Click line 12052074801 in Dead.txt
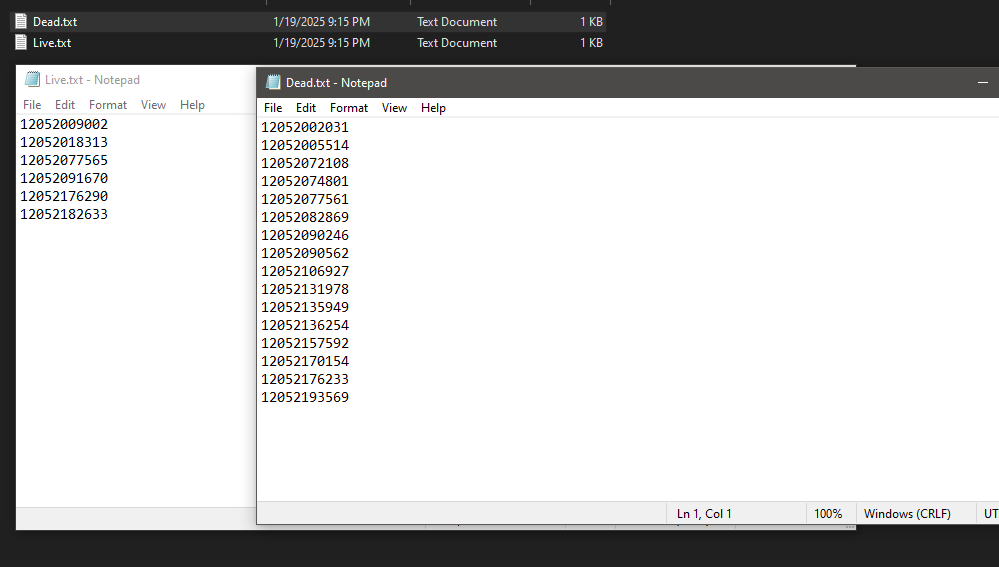 pos(305,181)
